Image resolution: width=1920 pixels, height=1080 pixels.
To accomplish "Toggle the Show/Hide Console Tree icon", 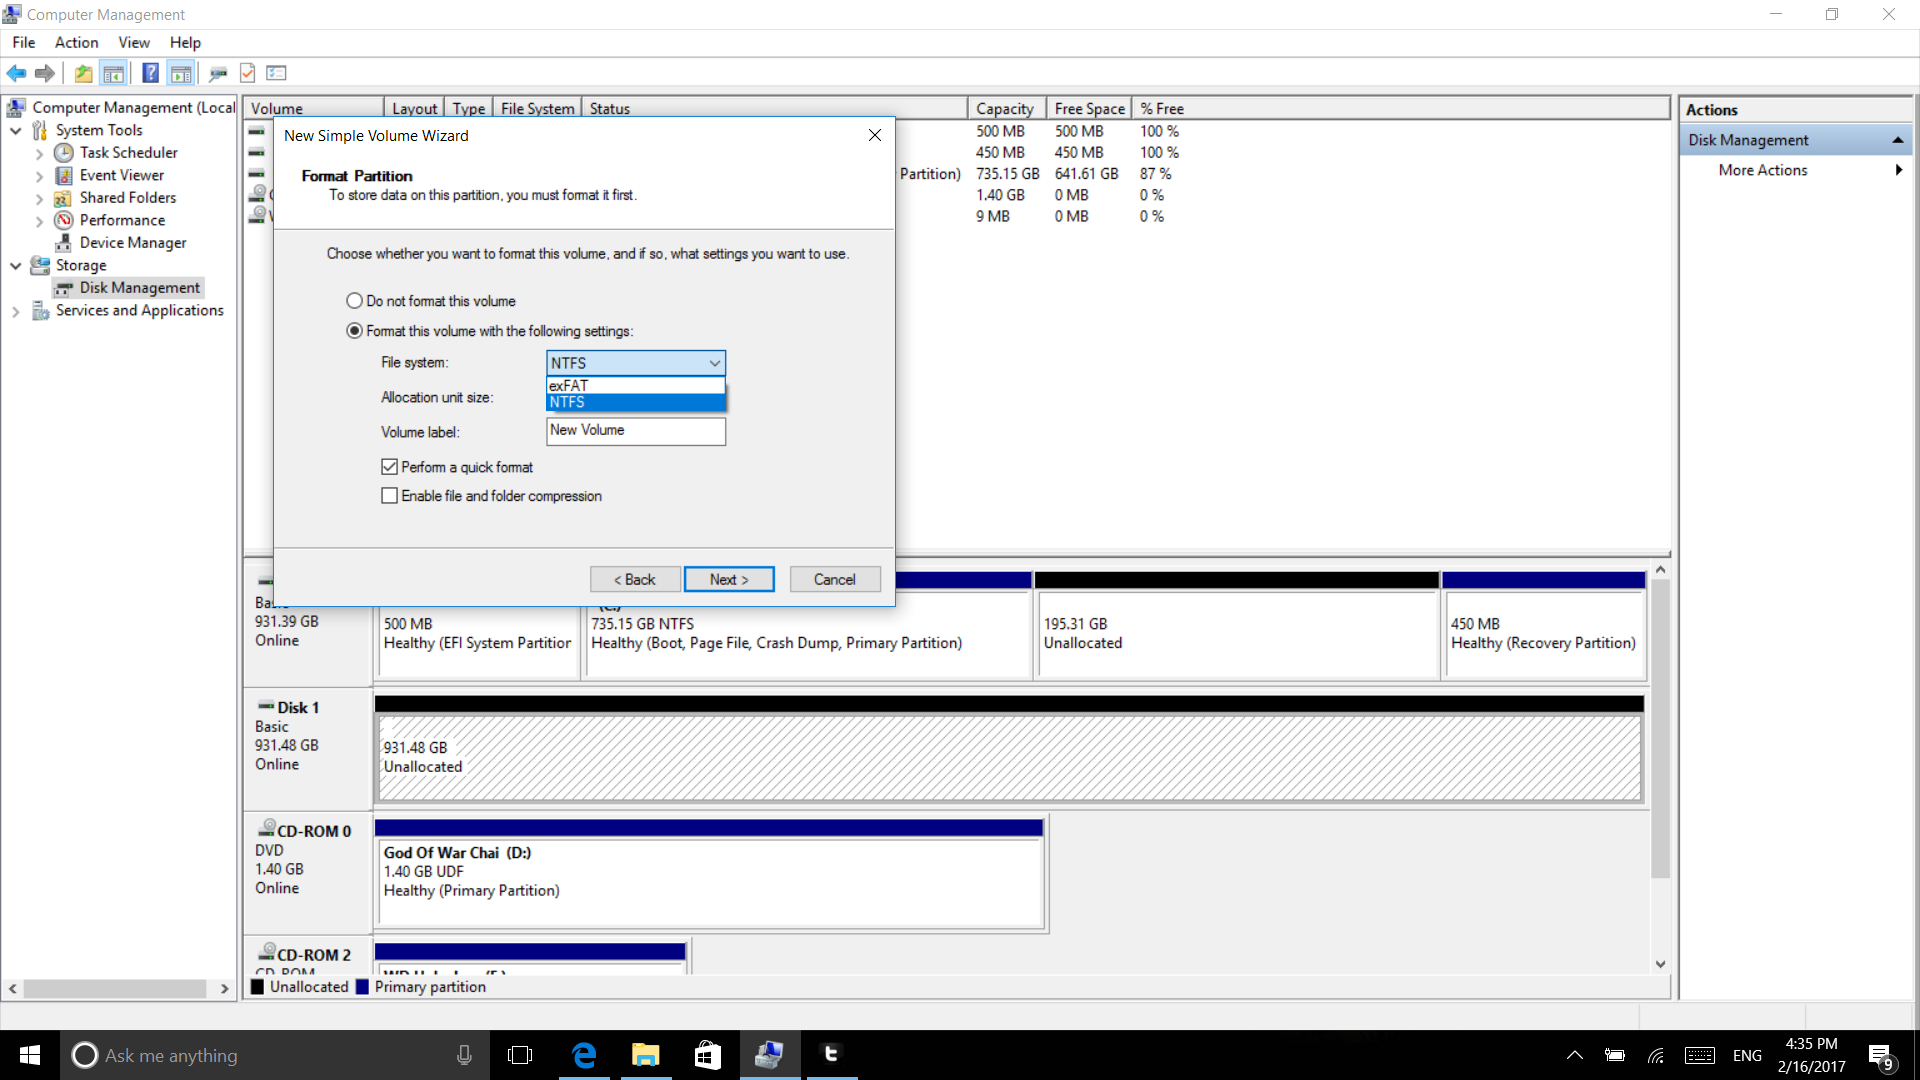I will (113, 73).
